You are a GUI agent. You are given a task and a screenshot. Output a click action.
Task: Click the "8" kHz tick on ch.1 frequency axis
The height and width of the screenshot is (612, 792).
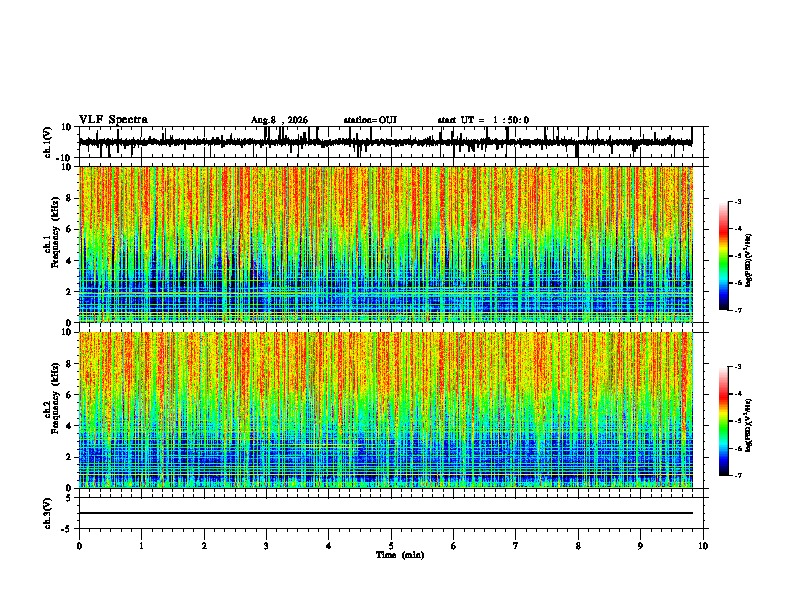pyautogui.click(x=69, y=198)
